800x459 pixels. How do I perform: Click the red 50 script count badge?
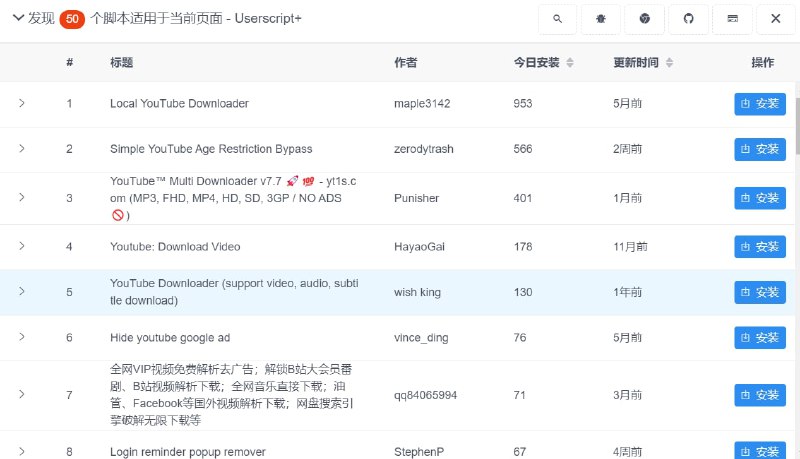pos(72,19)
